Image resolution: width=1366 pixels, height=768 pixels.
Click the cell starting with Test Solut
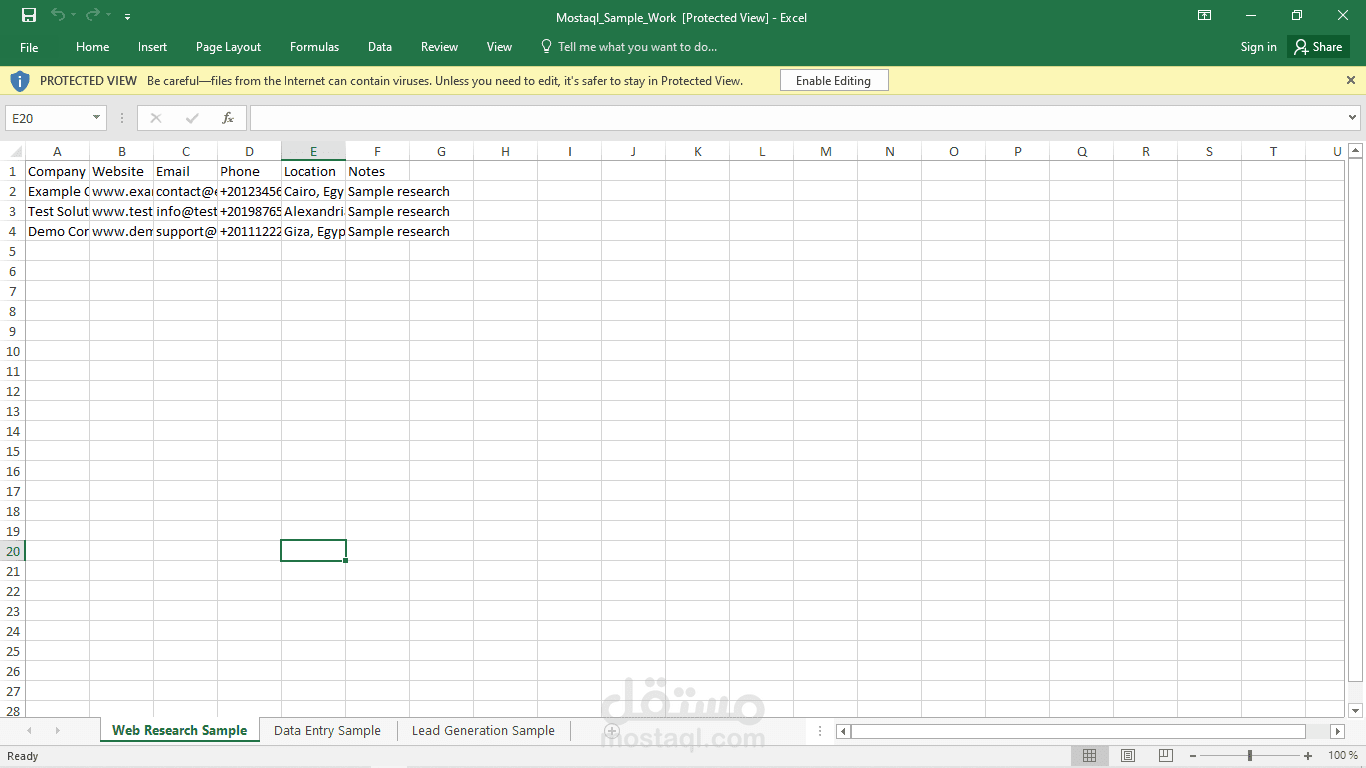[57, 211]
